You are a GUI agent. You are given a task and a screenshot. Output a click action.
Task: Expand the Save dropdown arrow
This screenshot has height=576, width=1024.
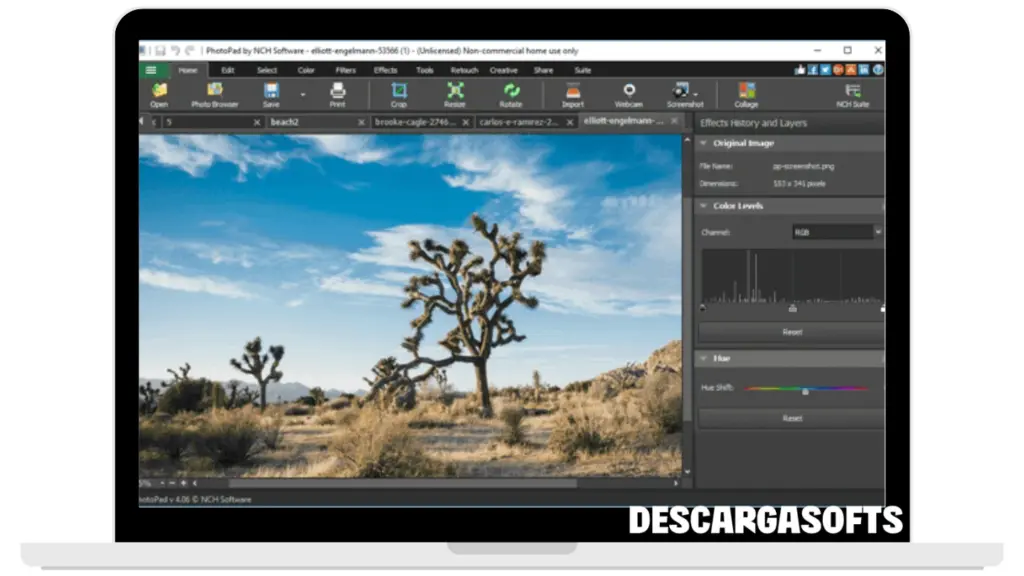point(301,95)
